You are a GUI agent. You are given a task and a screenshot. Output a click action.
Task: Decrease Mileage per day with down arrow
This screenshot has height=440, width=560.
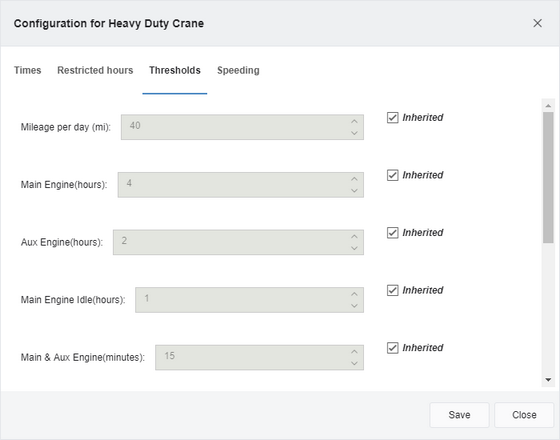click(x=354, y=133)
